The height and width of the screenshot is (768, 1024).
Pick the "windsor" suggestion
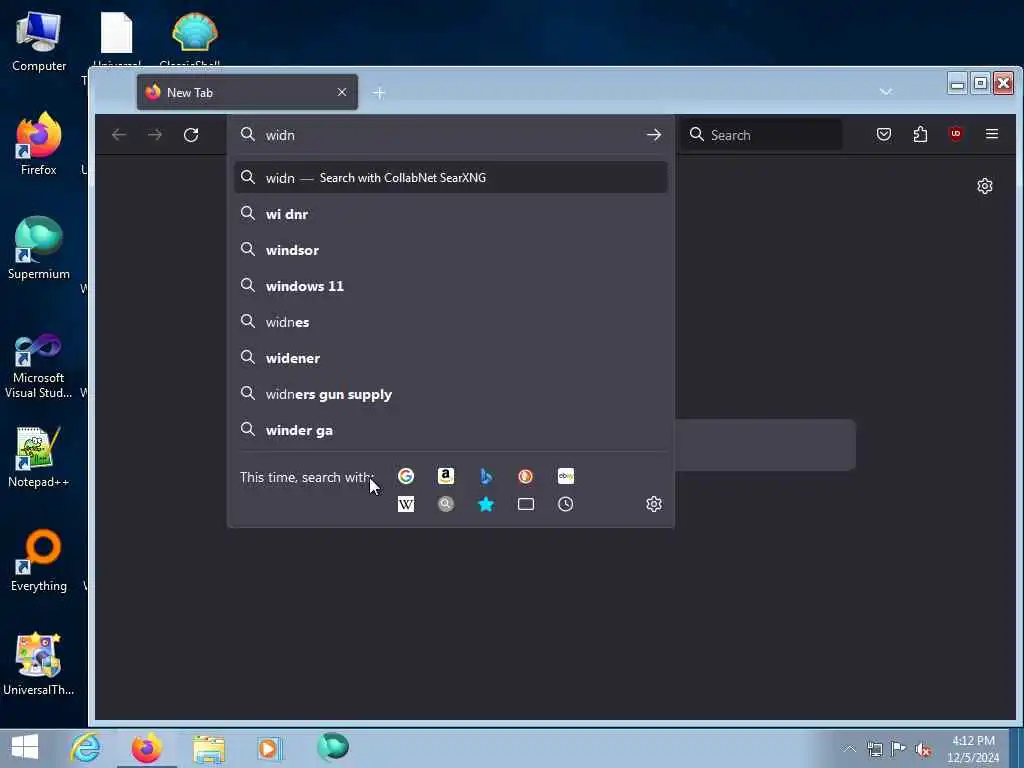point(451,250)
